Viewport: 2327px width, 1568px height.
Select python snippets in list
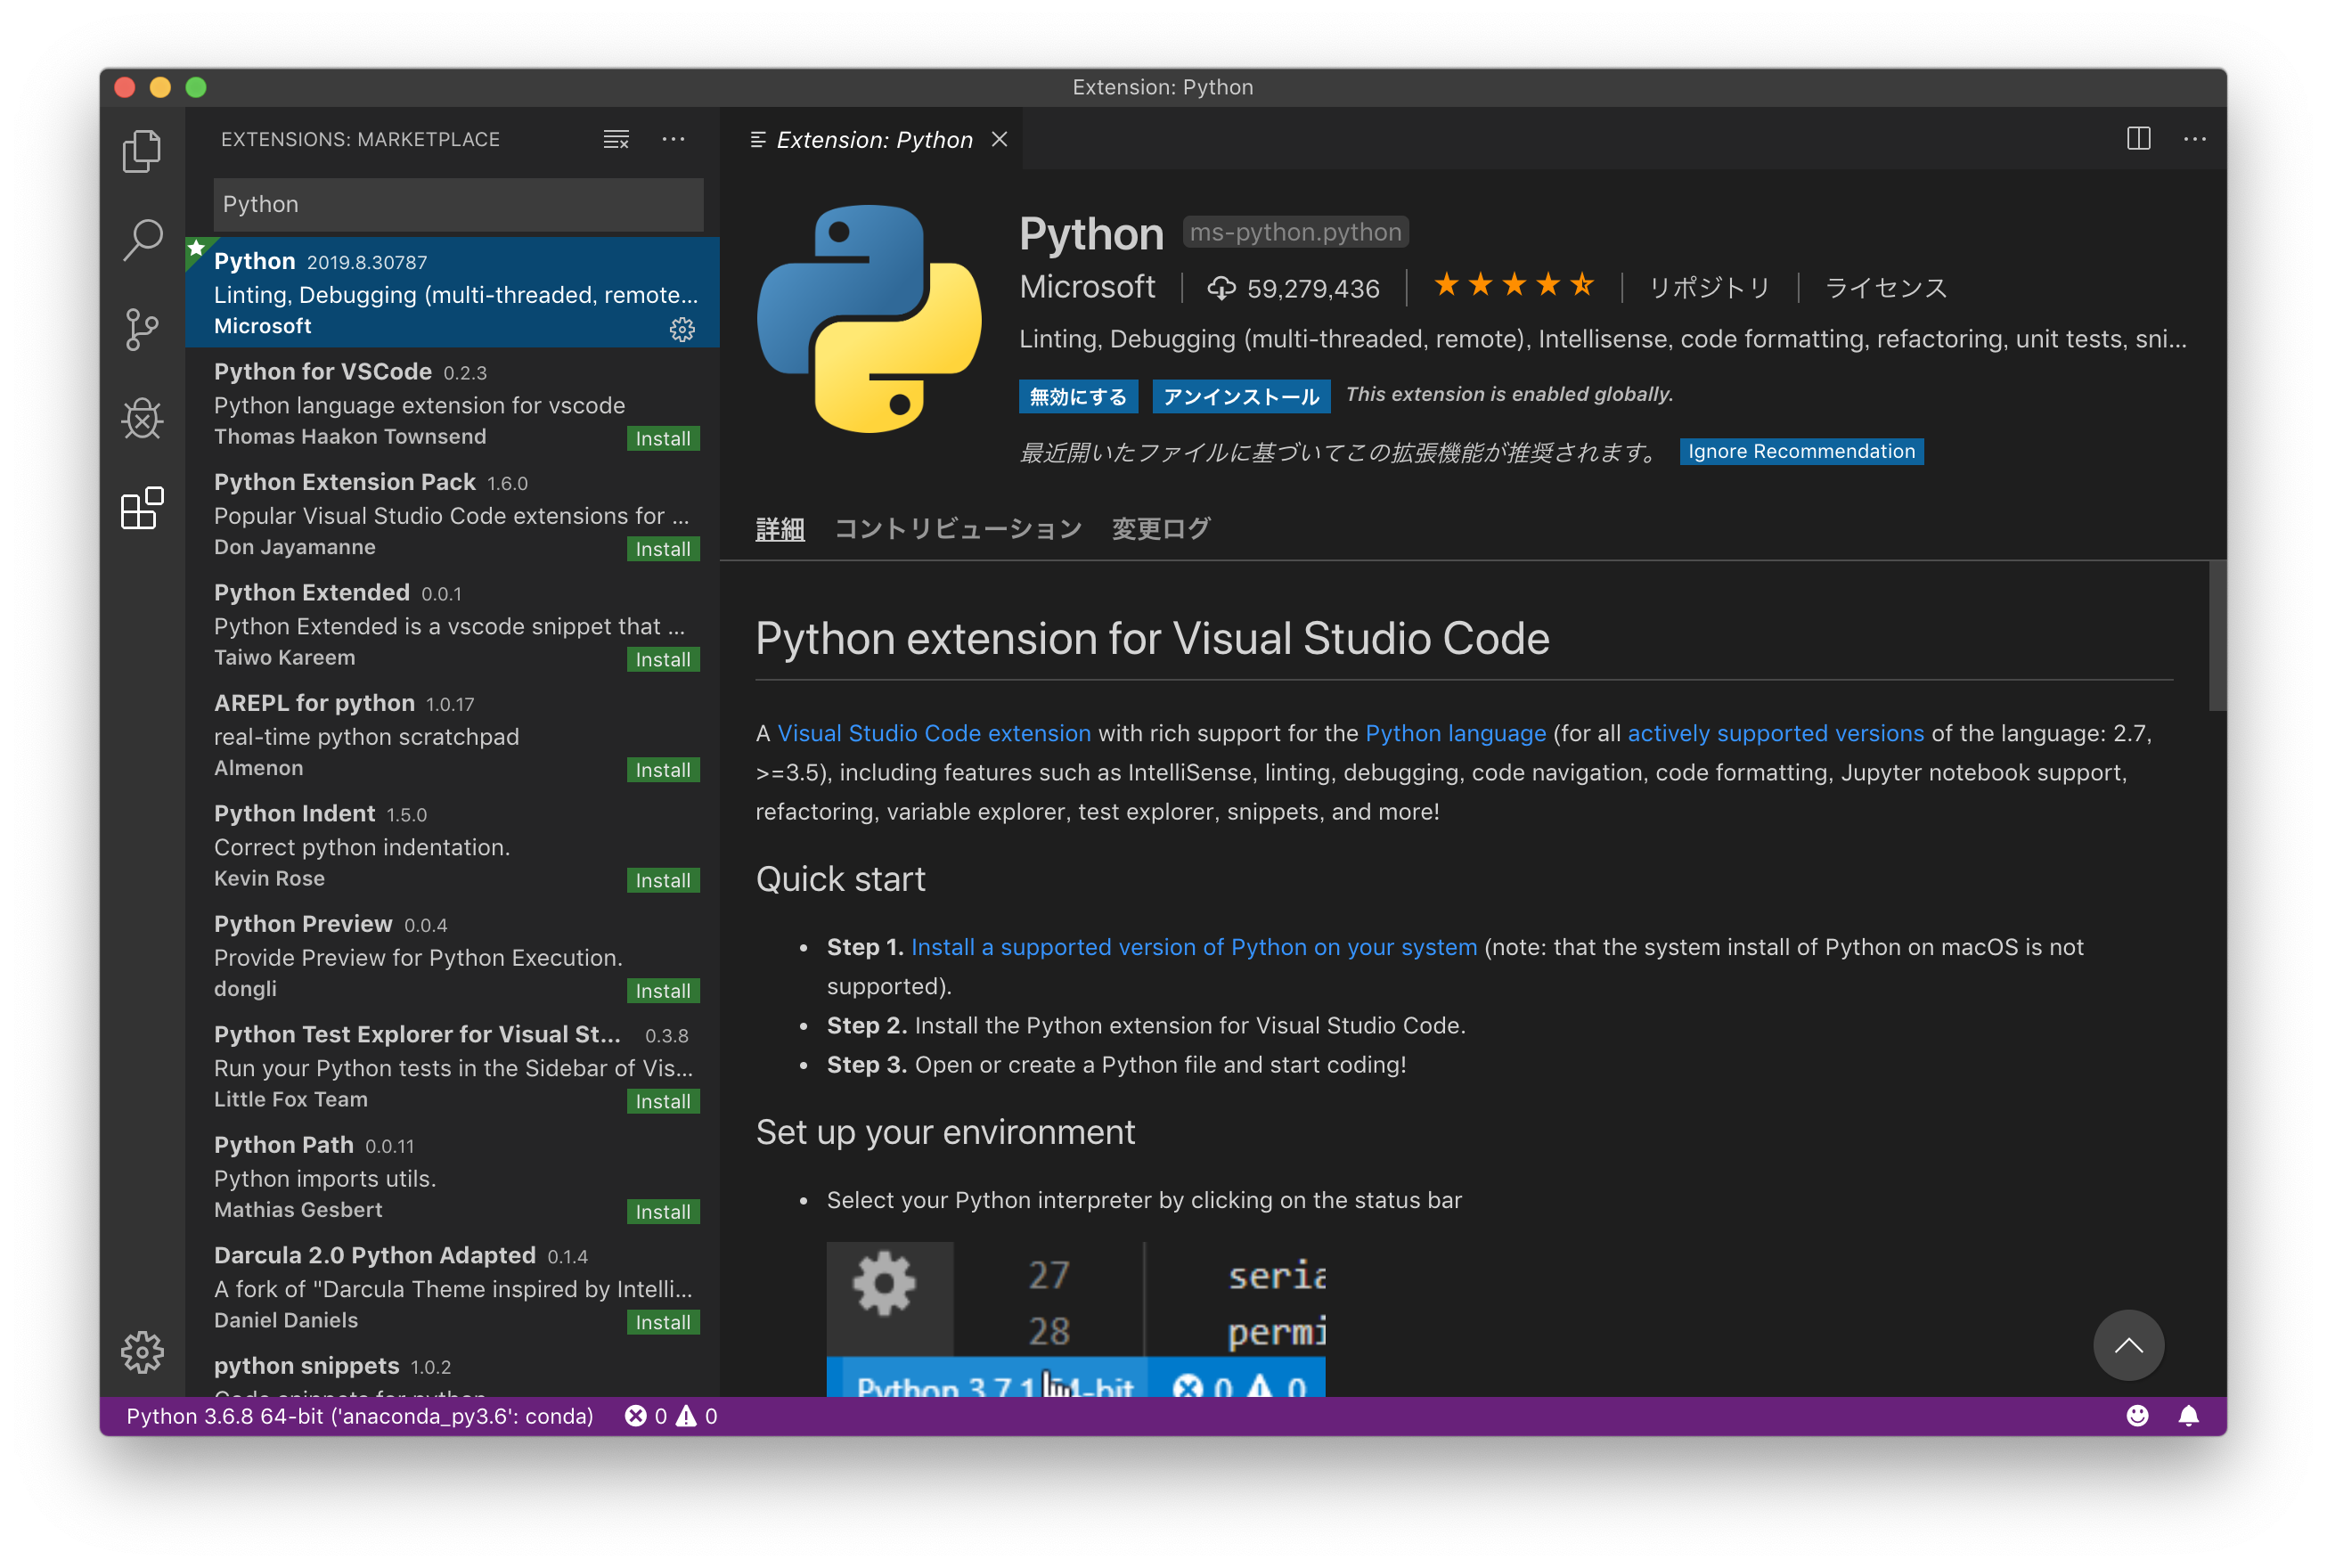(452, 1369)
